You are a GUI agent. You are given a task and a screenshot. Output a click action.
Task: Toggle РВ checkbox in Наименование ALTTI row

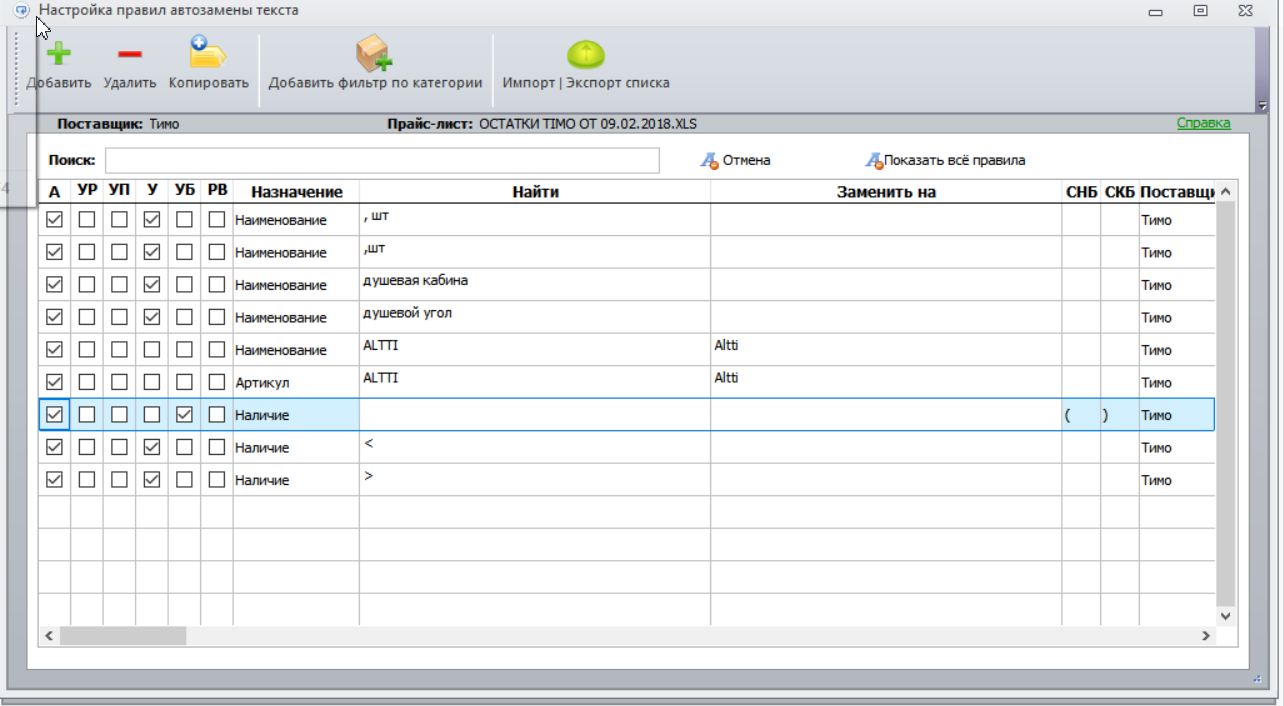[x=217, y=349]
